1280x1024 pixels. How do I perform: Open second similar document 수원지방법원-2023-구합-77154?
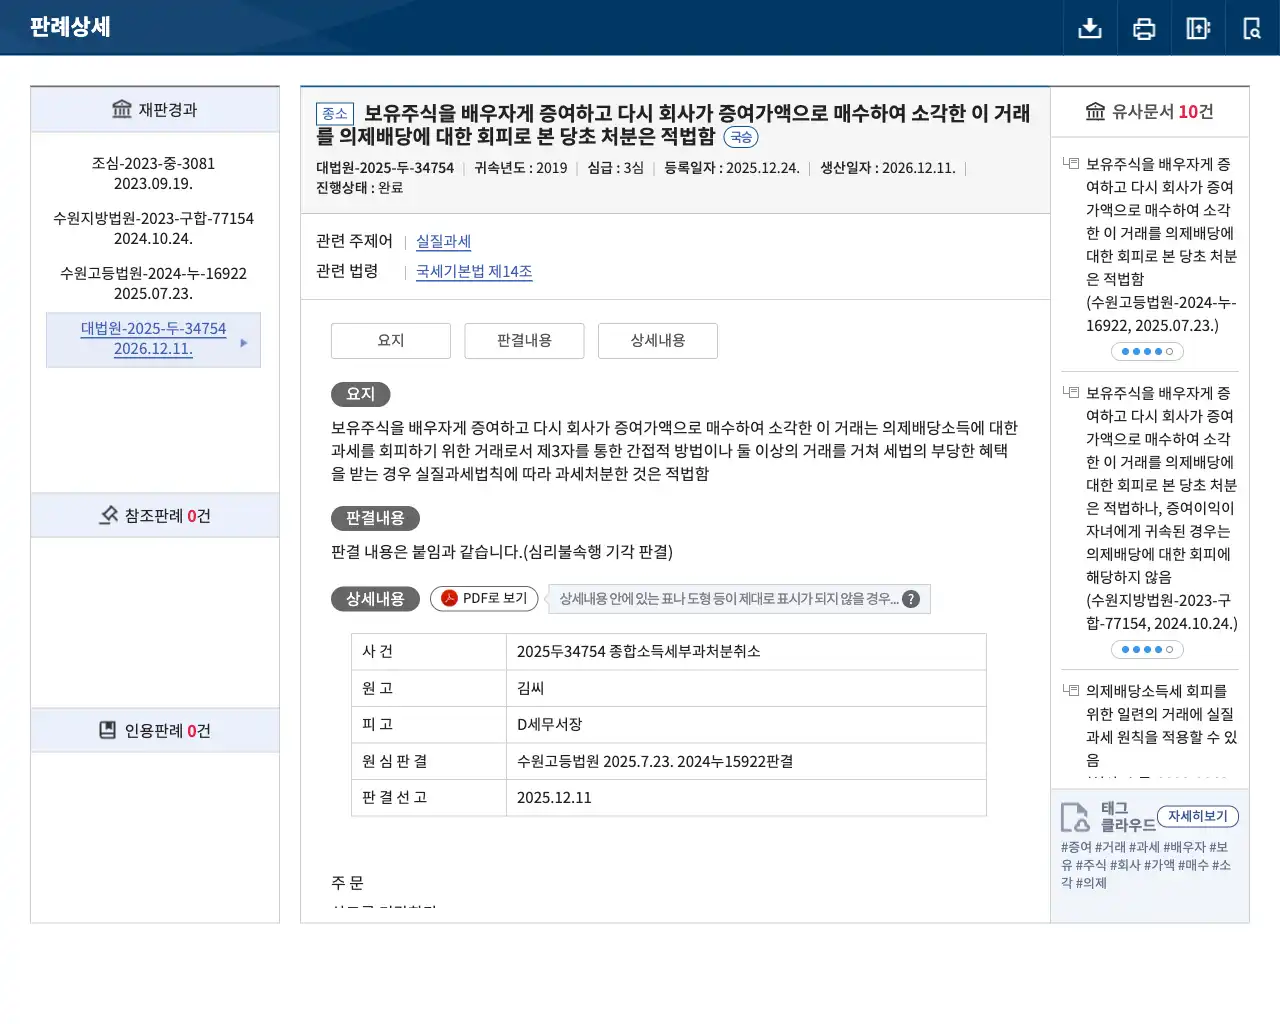(1161, 508)
